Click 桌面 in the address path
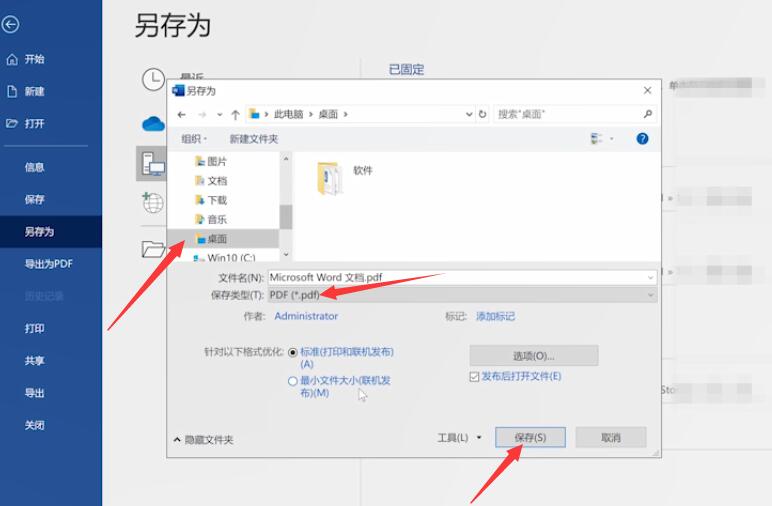The image size is (772, 506). 328,114
